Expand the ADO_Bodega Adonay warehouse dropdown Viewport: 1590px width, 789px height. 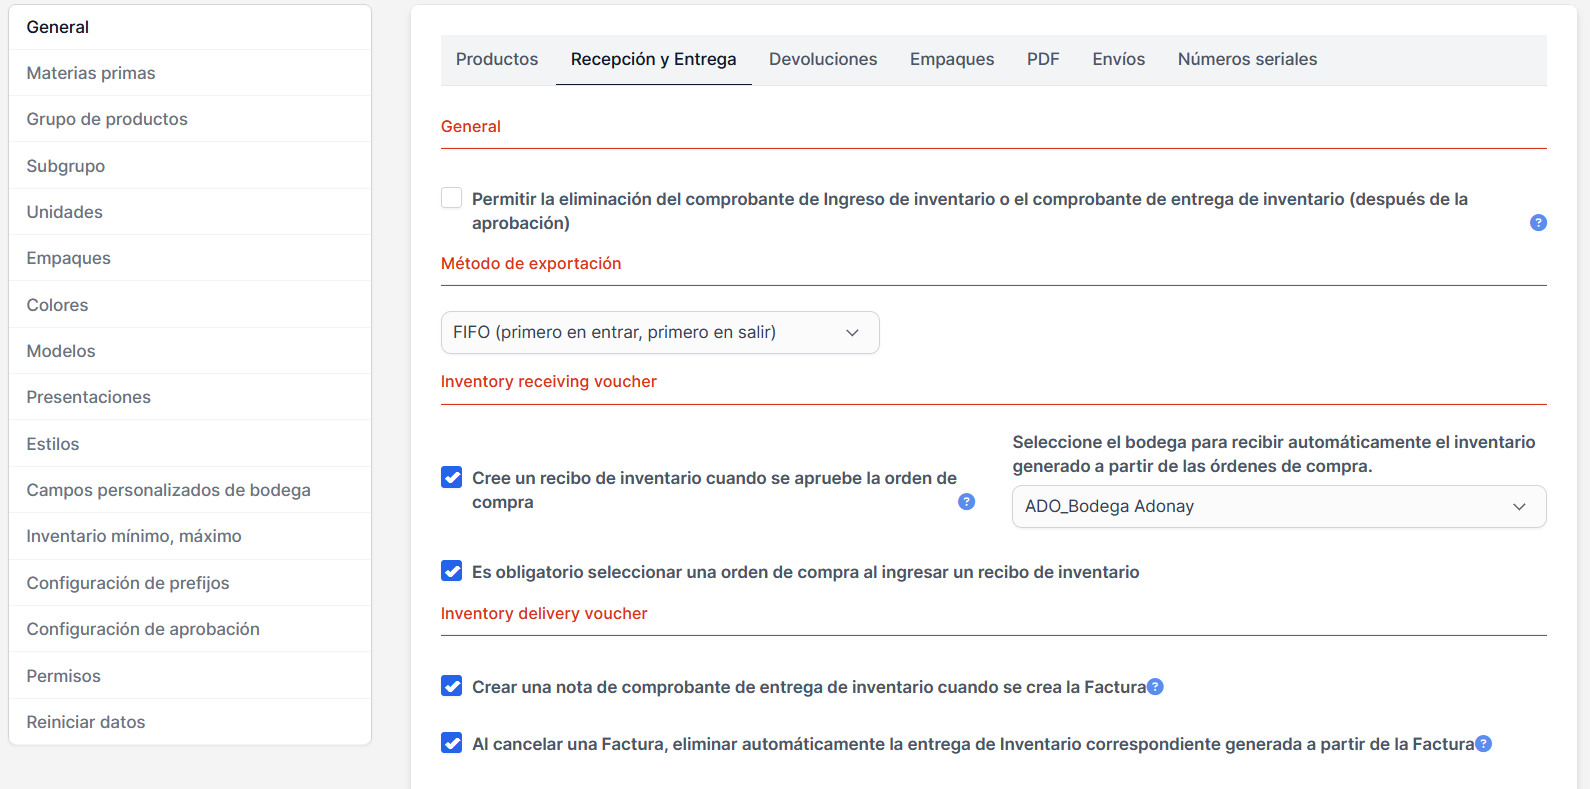click(x=1278, y=507)
